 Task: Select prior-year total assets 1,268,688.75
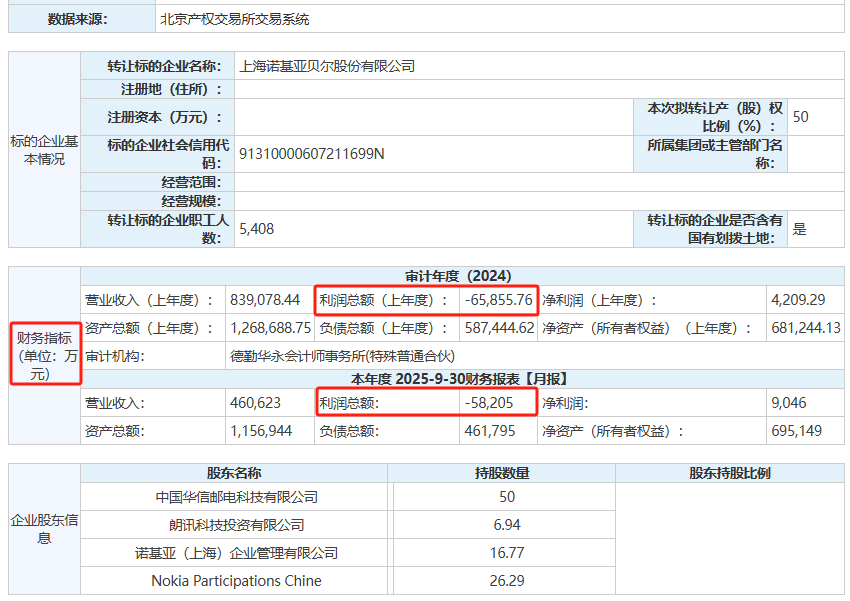pyautogui.click(x=271, y=328)
